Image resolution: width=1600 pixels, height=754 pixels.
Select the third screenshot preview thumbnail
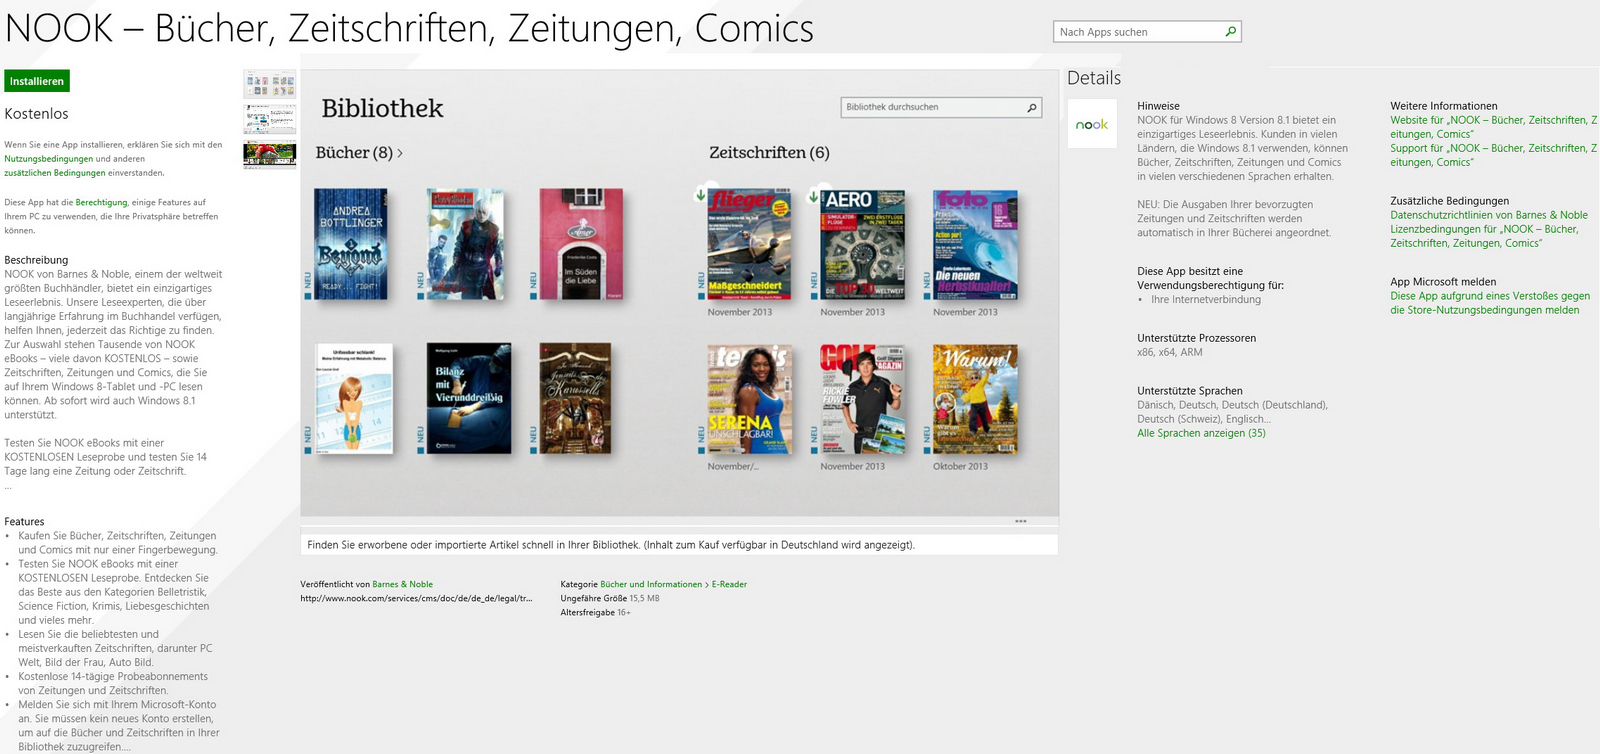click(269, 154)
